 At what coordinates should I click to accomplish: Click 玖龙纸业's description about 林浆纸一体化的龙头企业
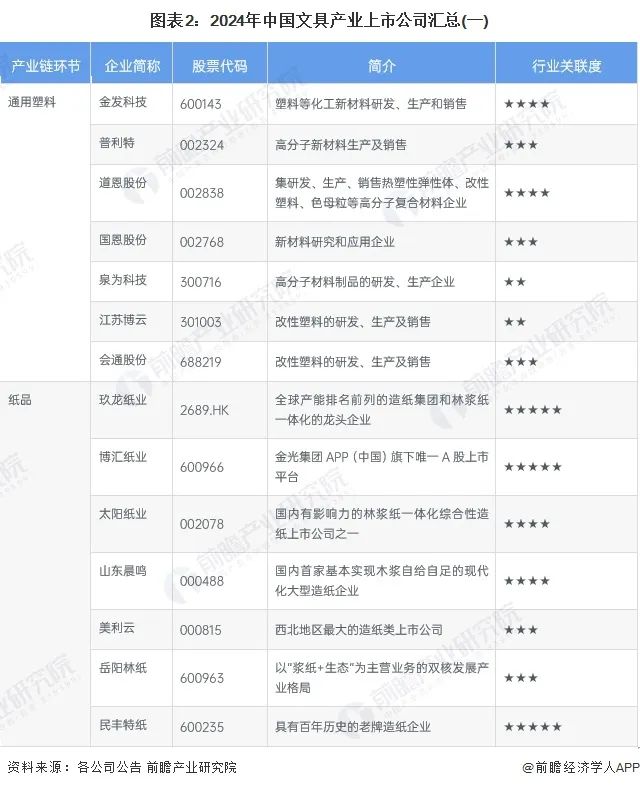click(382, 410)
